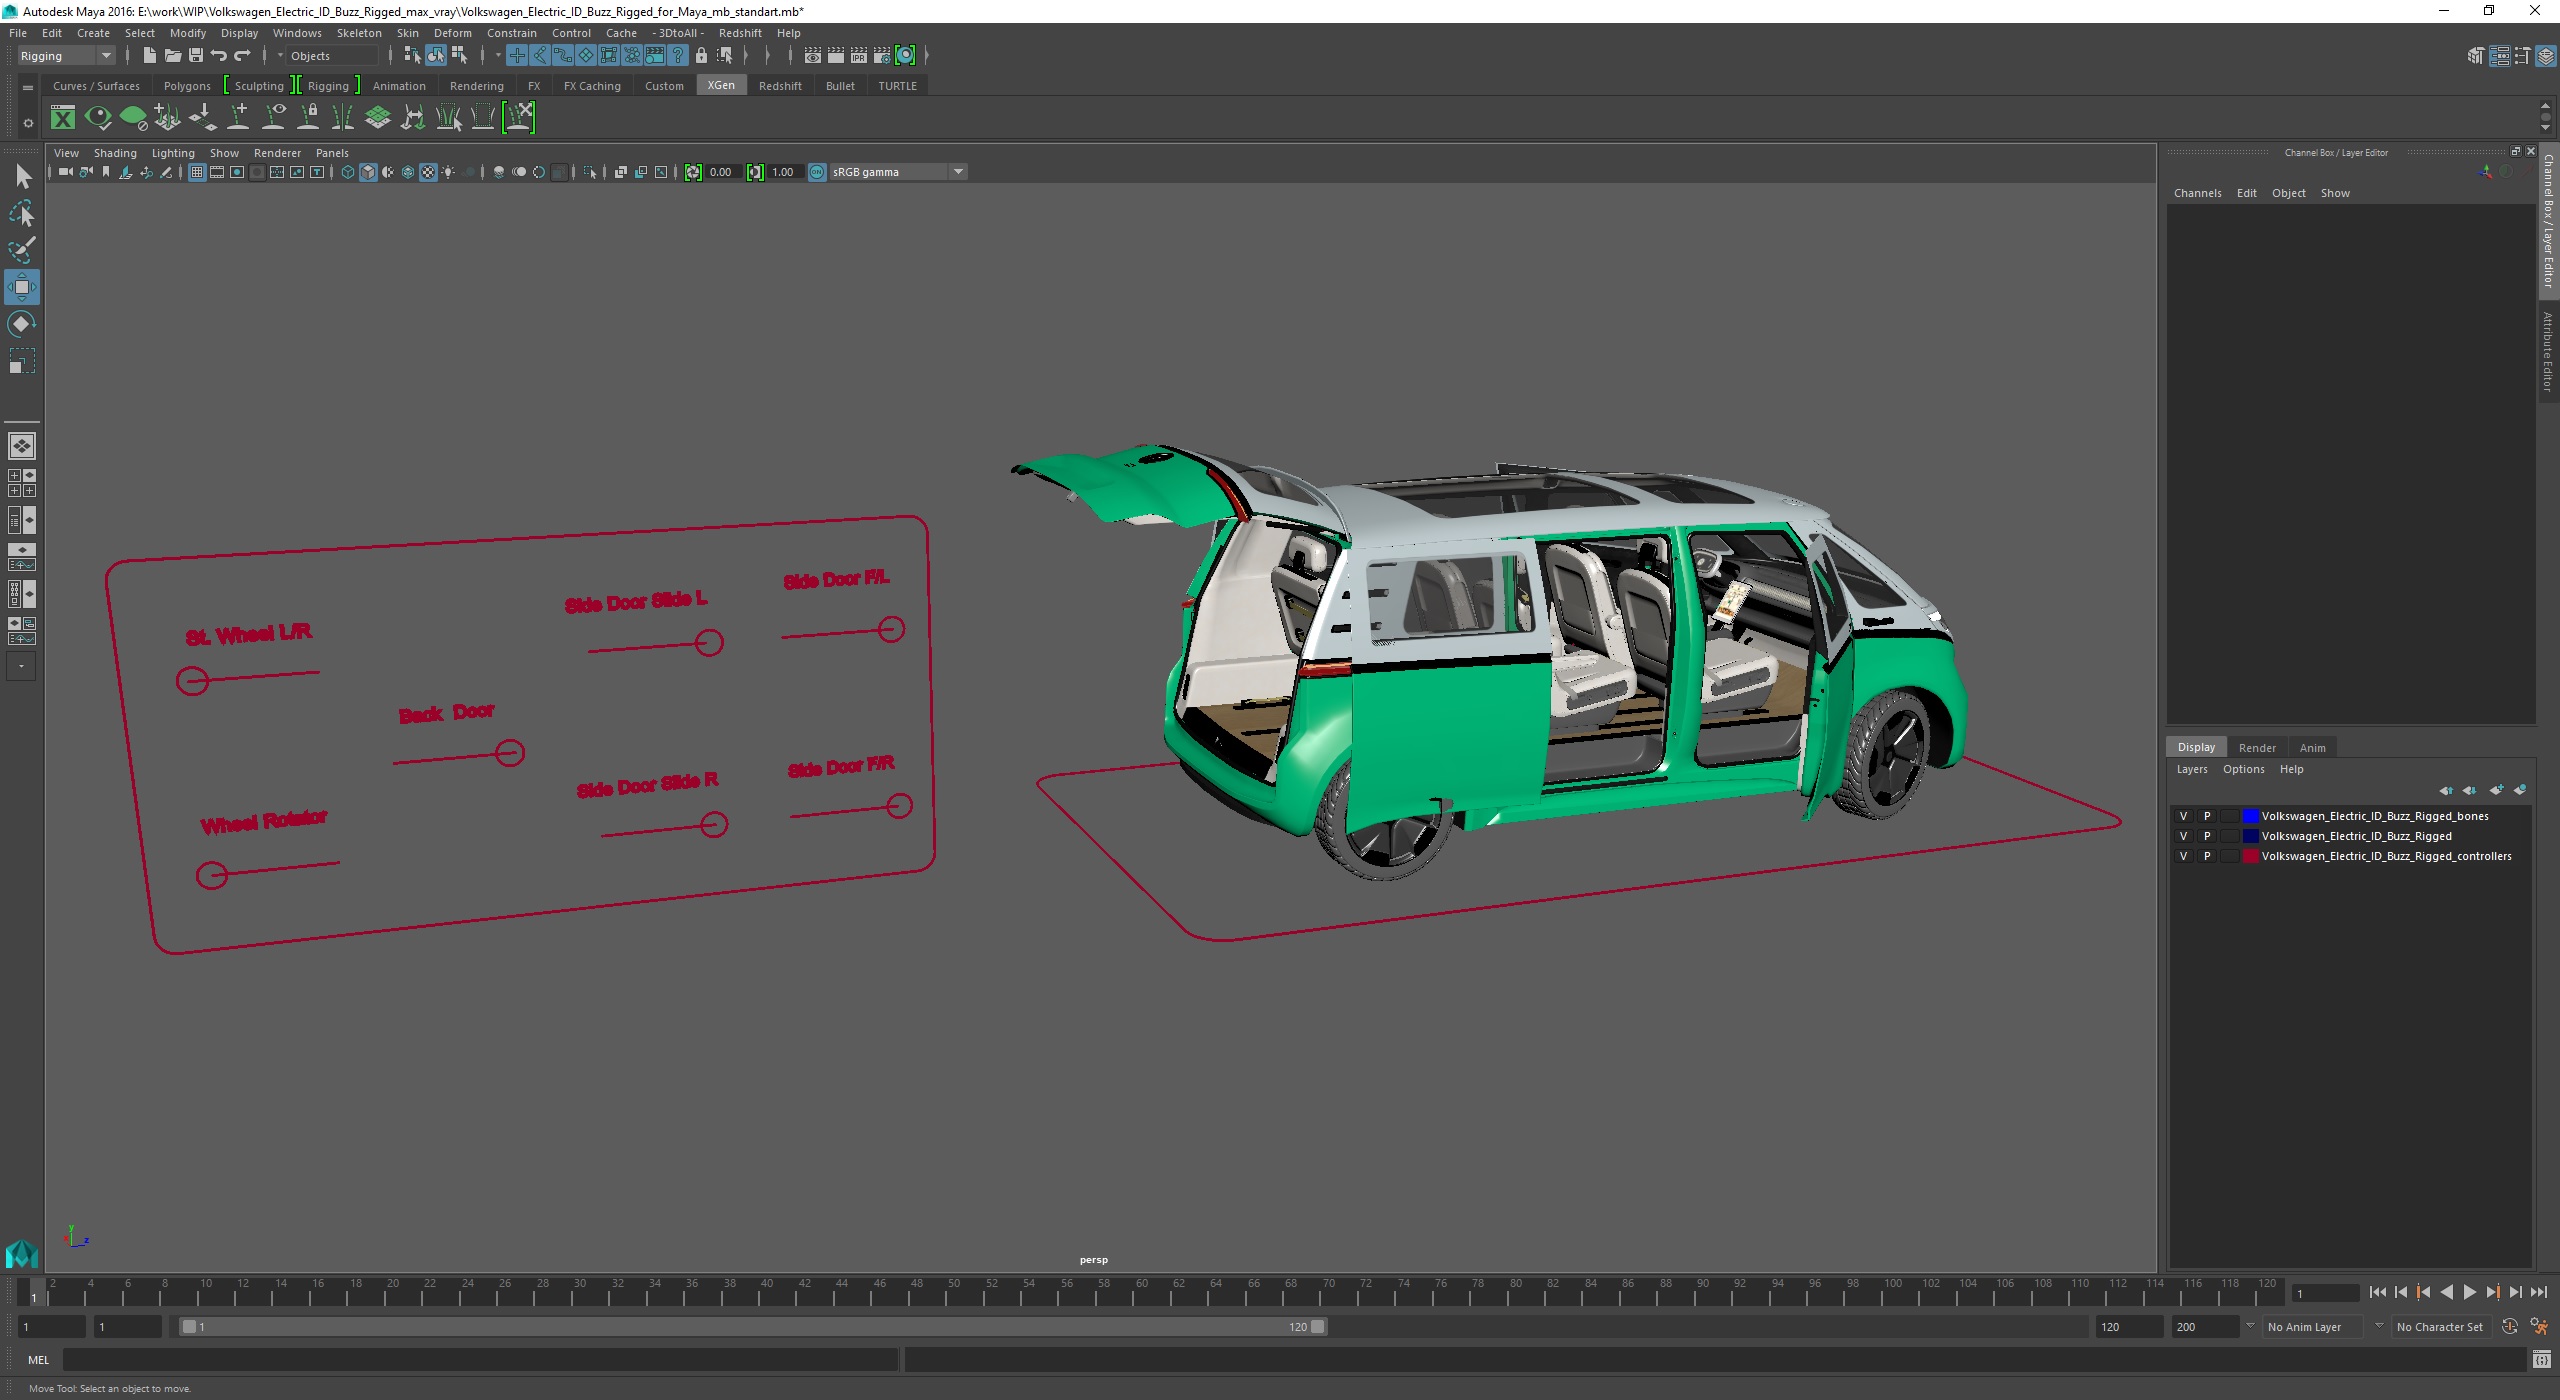Open the viewport Shading menu
Viewport: 2560px width, 1400px height.
115,153
